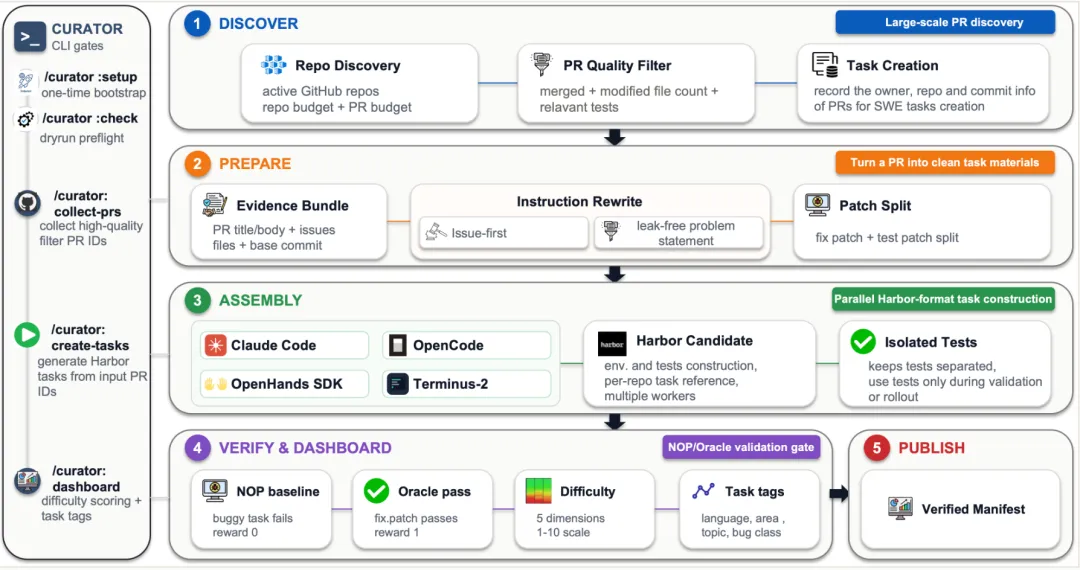
Task: Click the 'buggy task fails reward 0' text
Action: tap(252, 525)
